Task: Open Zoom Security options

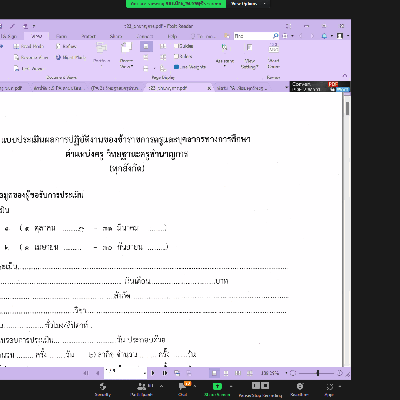Action: click(103, 389)
